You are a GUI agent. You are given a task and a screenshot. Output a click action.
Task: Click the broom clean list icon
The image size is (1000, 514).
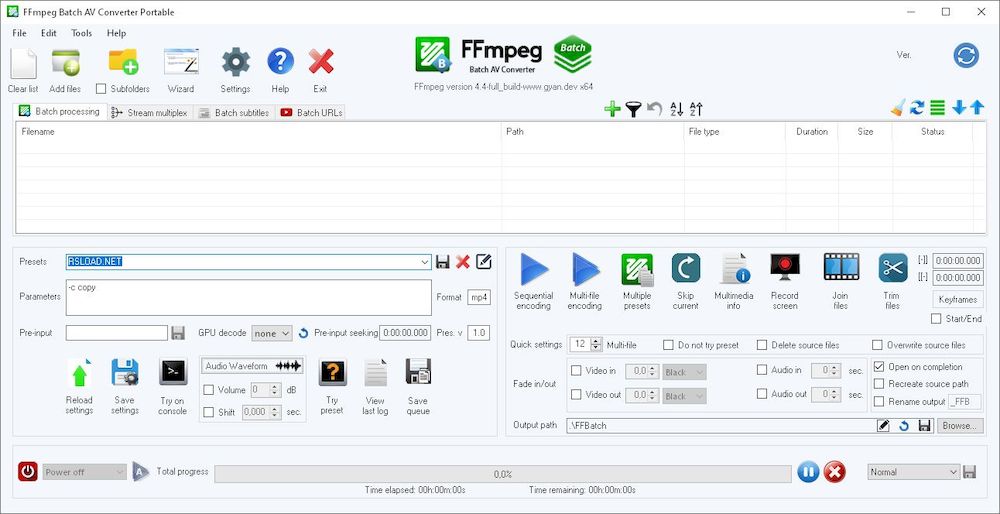click(898, 108)
